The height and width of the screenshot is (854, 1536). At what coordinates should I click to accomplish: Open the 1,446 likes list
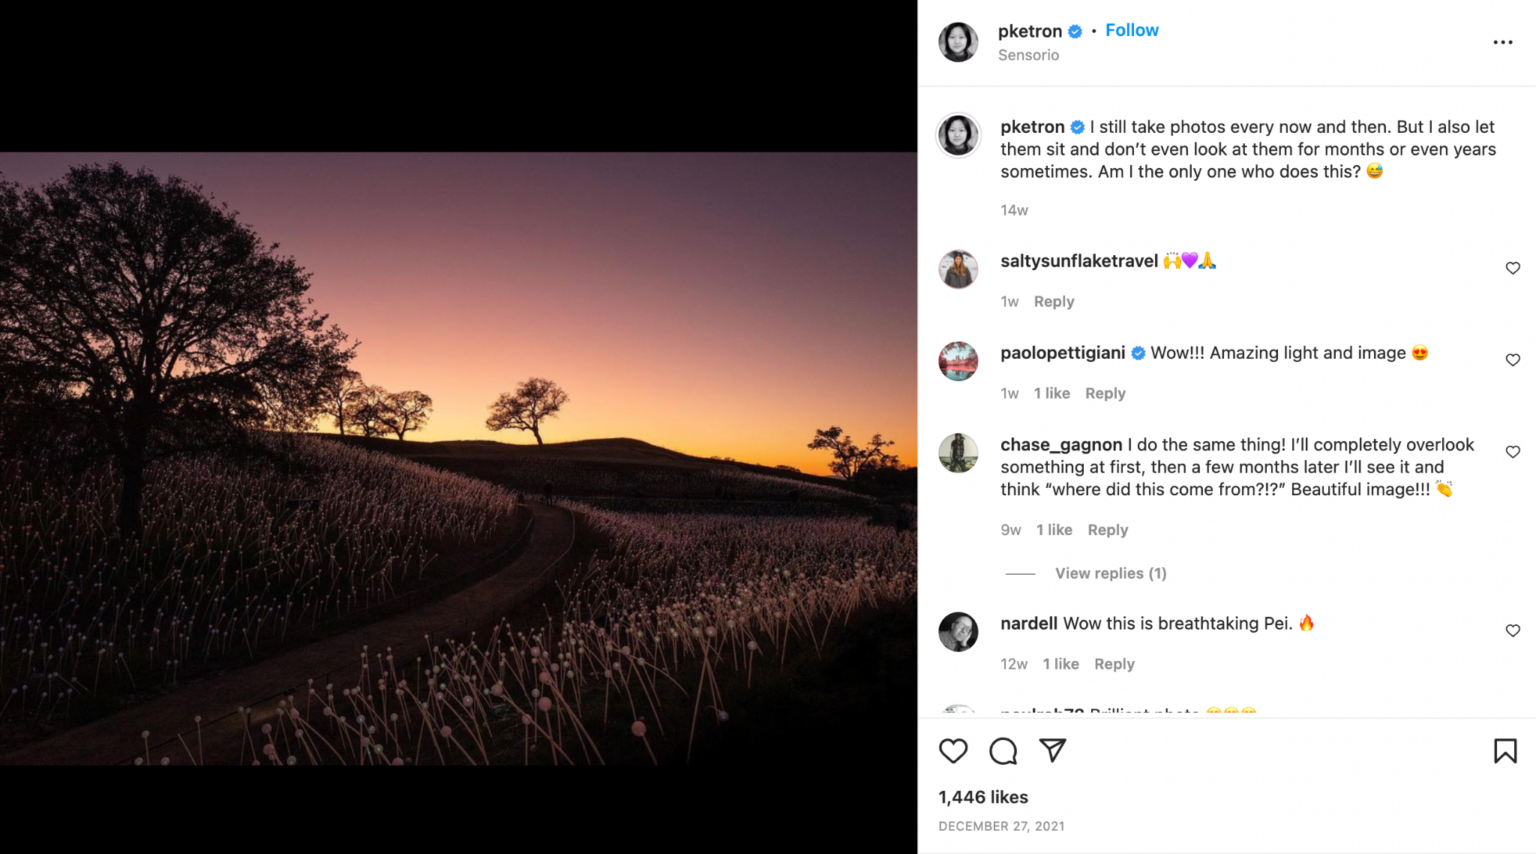tap(983, 797)
